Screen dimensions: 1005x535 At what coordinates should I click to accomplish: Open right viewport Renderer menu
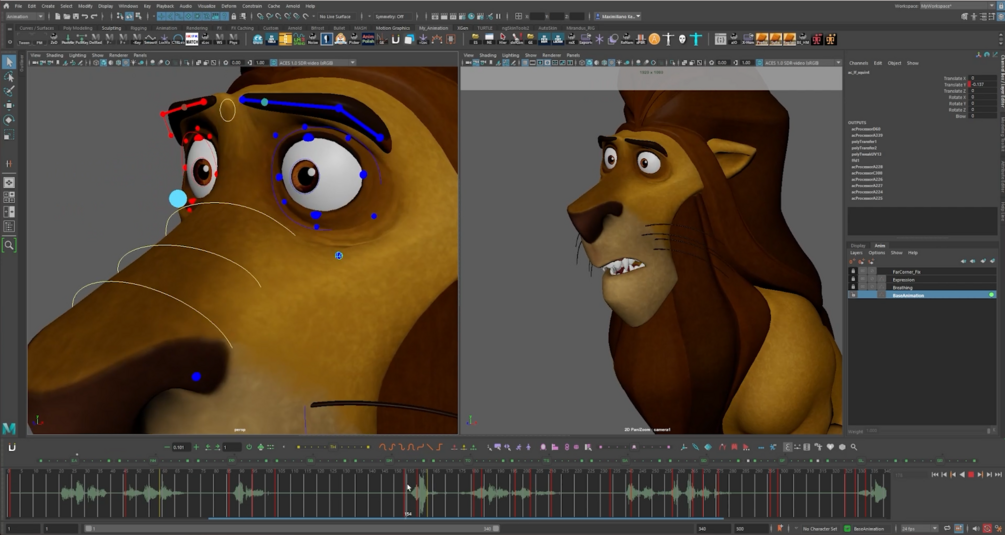[551, 55]
